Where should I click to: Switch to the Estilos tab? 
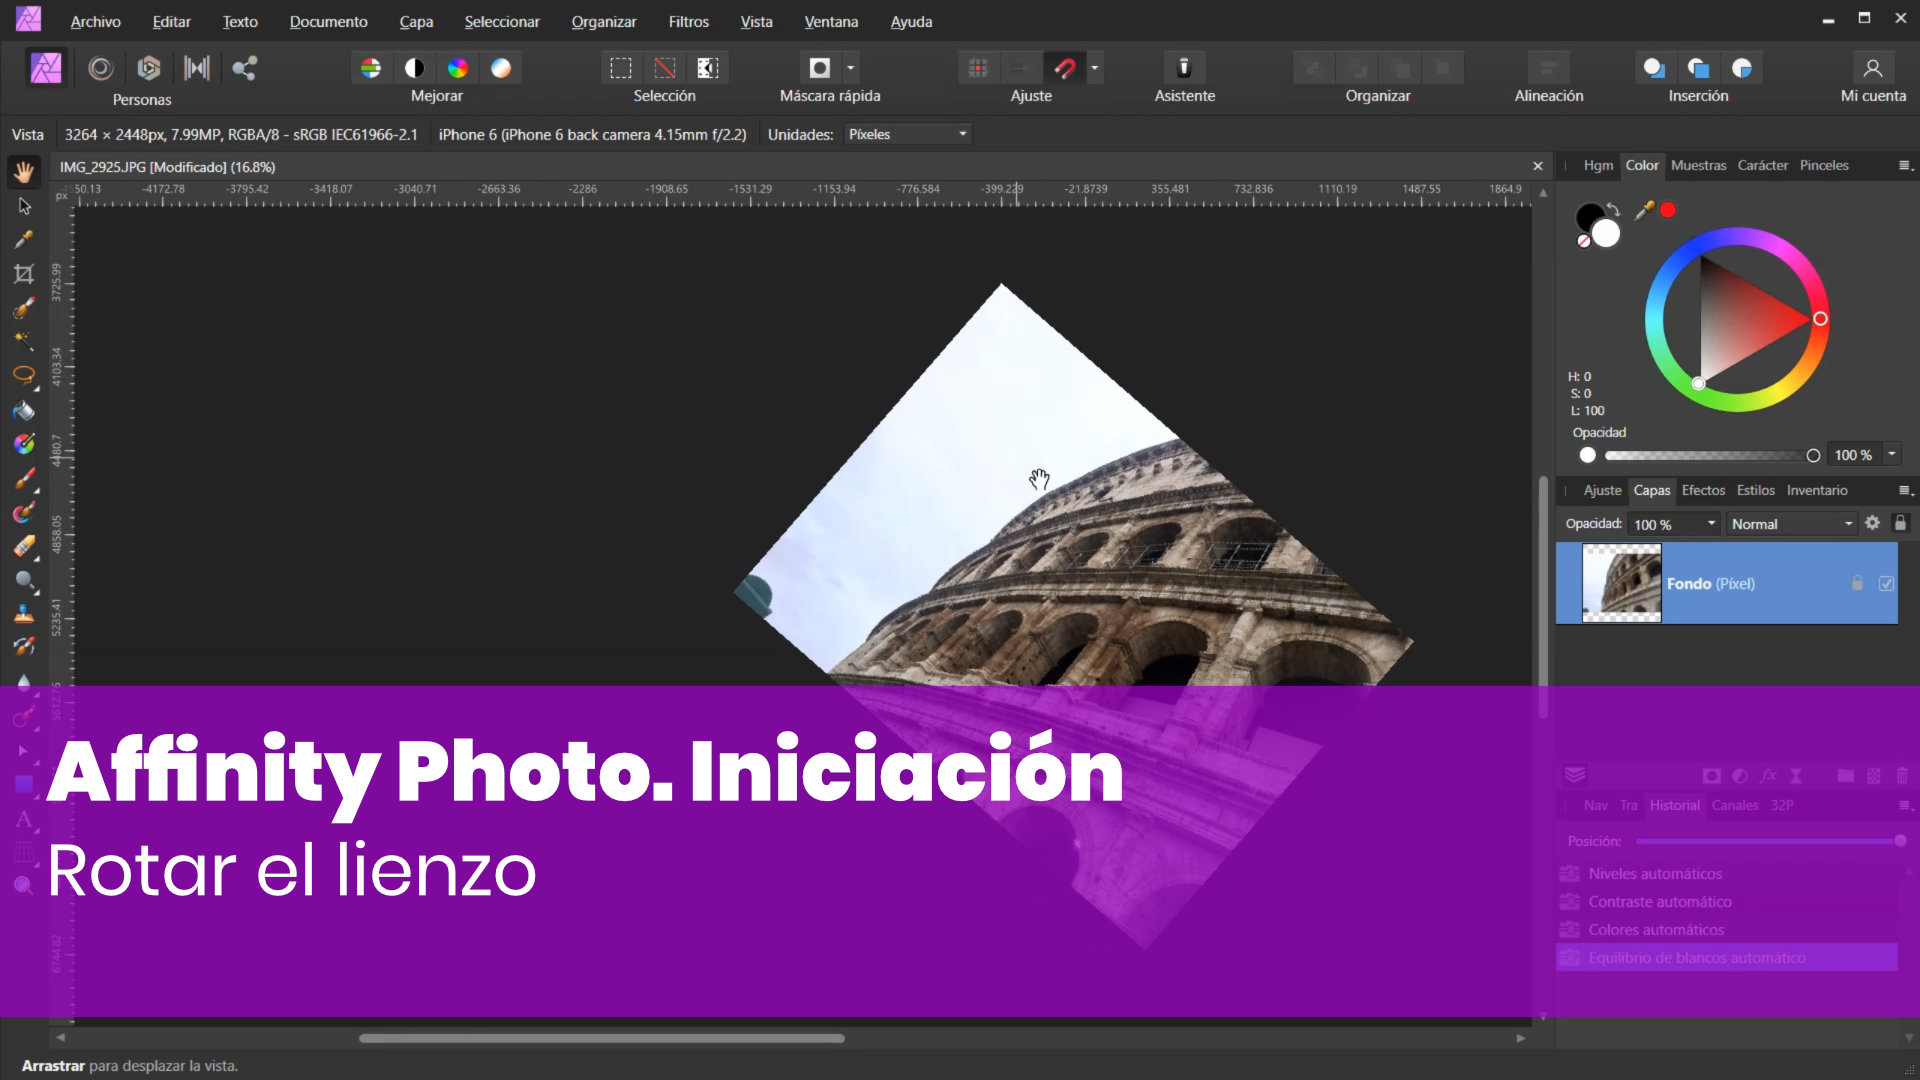(1755, 490)
